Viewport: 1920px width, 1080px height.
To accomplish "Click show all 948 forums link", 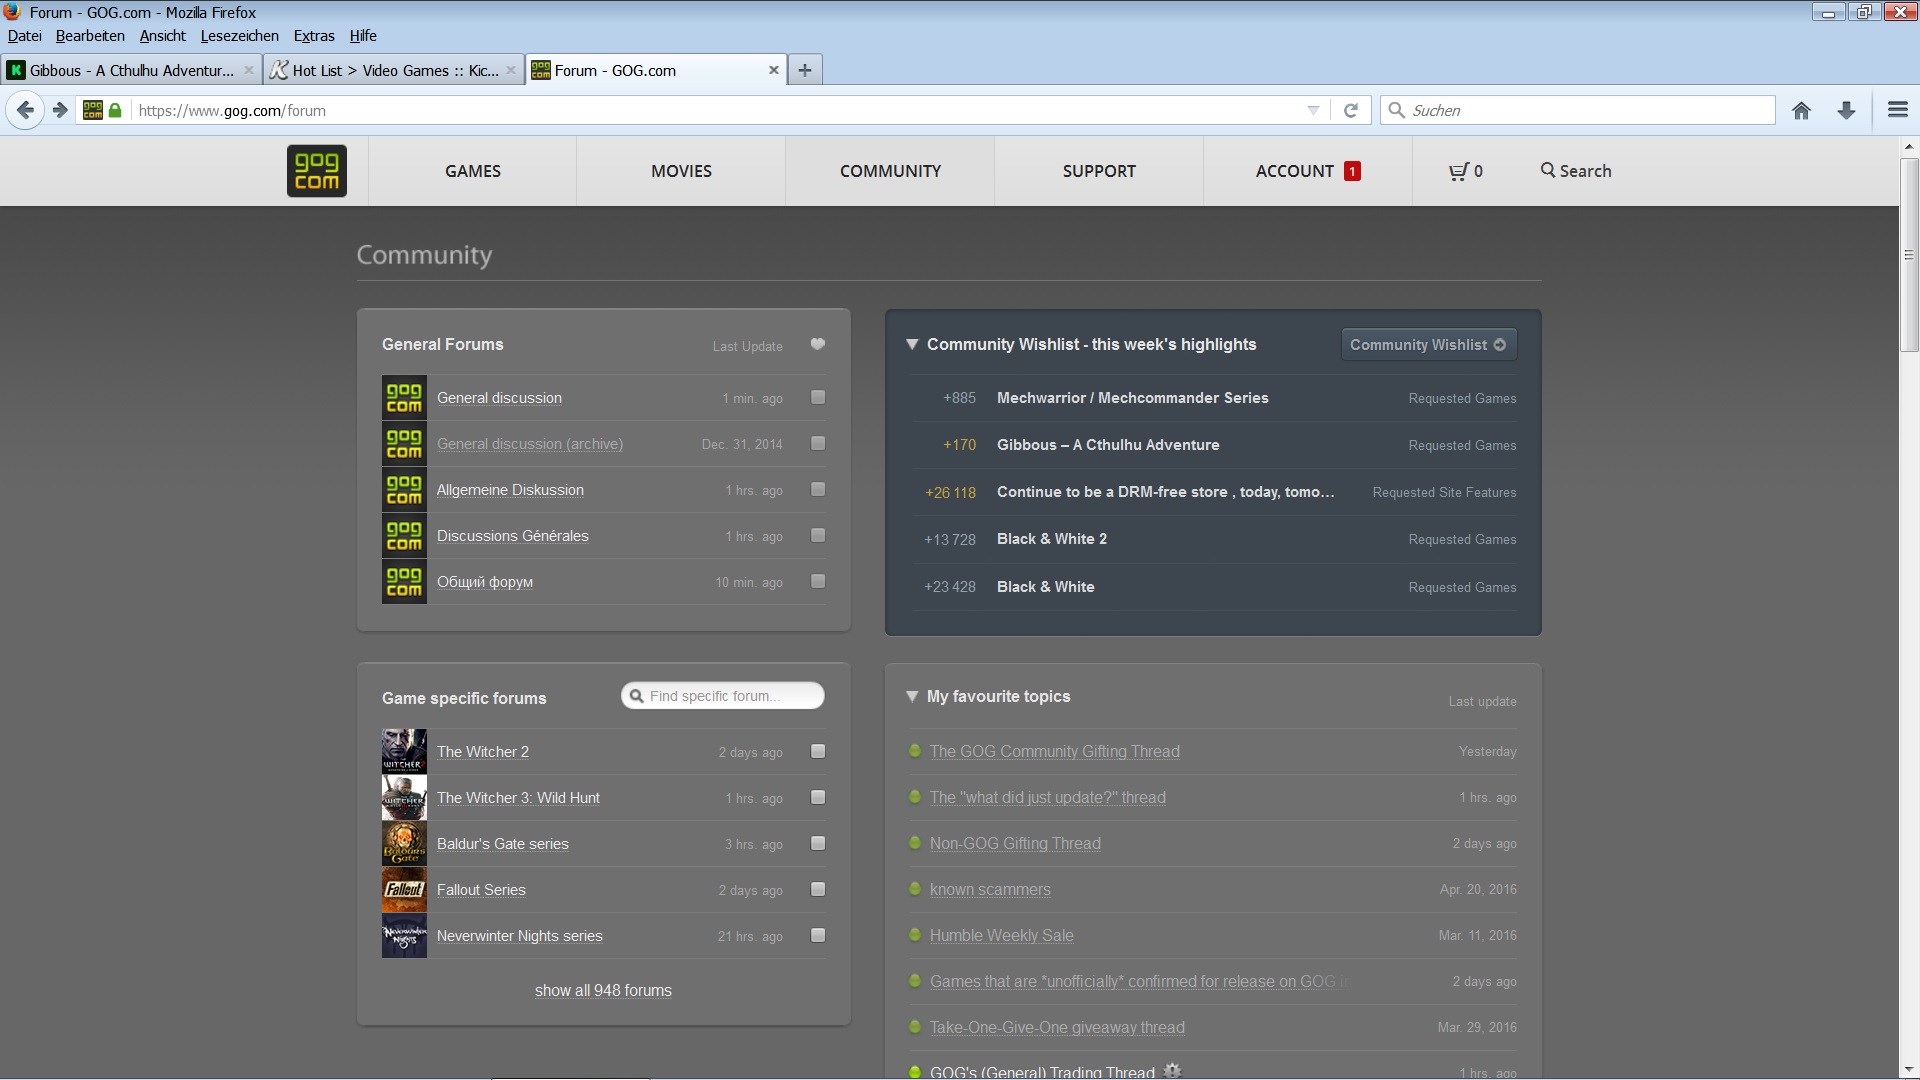I will coord(603,990).
